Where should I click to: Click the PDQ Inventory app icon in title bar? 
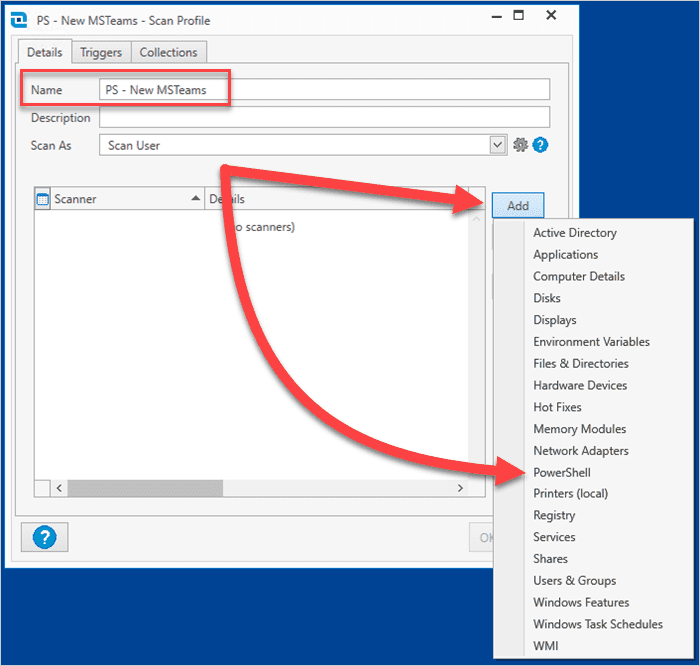19,20
